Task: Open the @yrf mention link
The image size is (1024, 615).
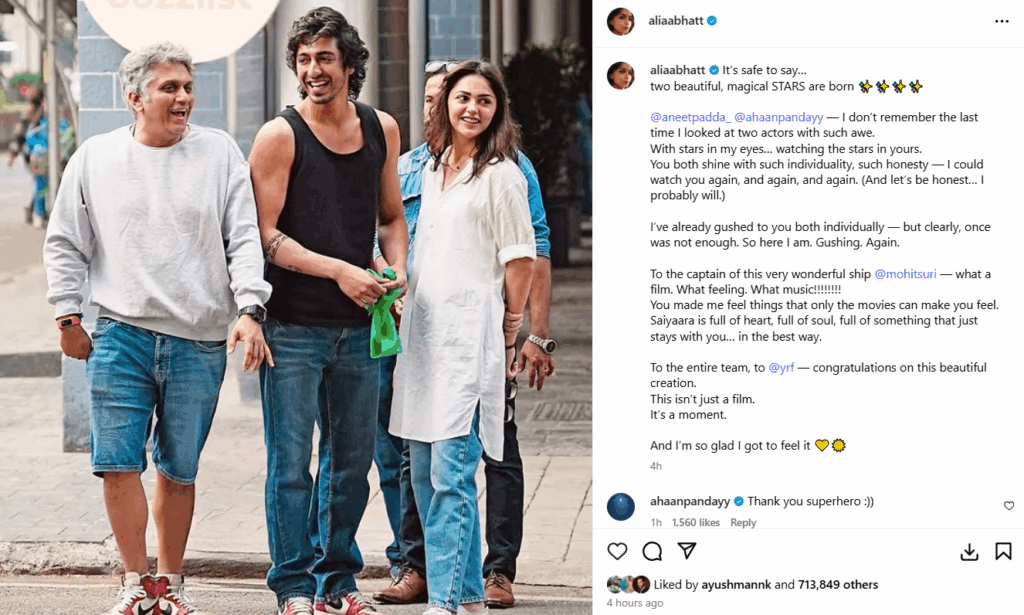Action: [781, 368]
